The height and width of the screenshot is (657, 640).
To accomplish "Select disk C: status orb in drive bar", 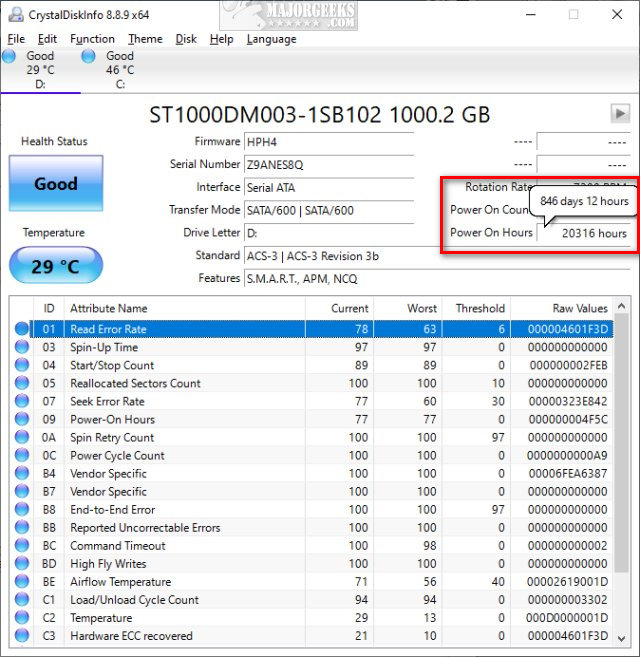I will click(x=89, y=57).
